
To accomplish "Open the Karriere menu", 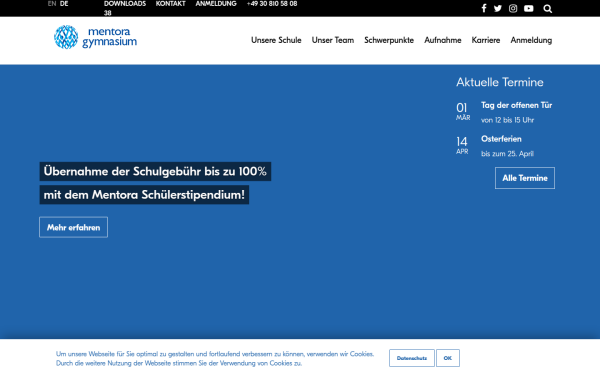I will [486, 40].
